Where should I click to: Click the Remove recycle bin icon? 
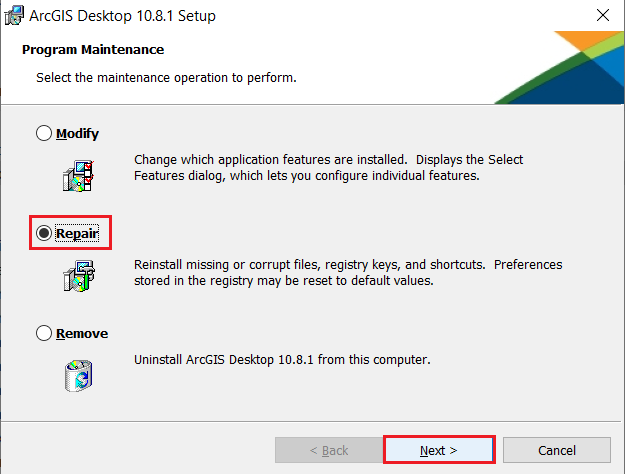click(77, 372)
